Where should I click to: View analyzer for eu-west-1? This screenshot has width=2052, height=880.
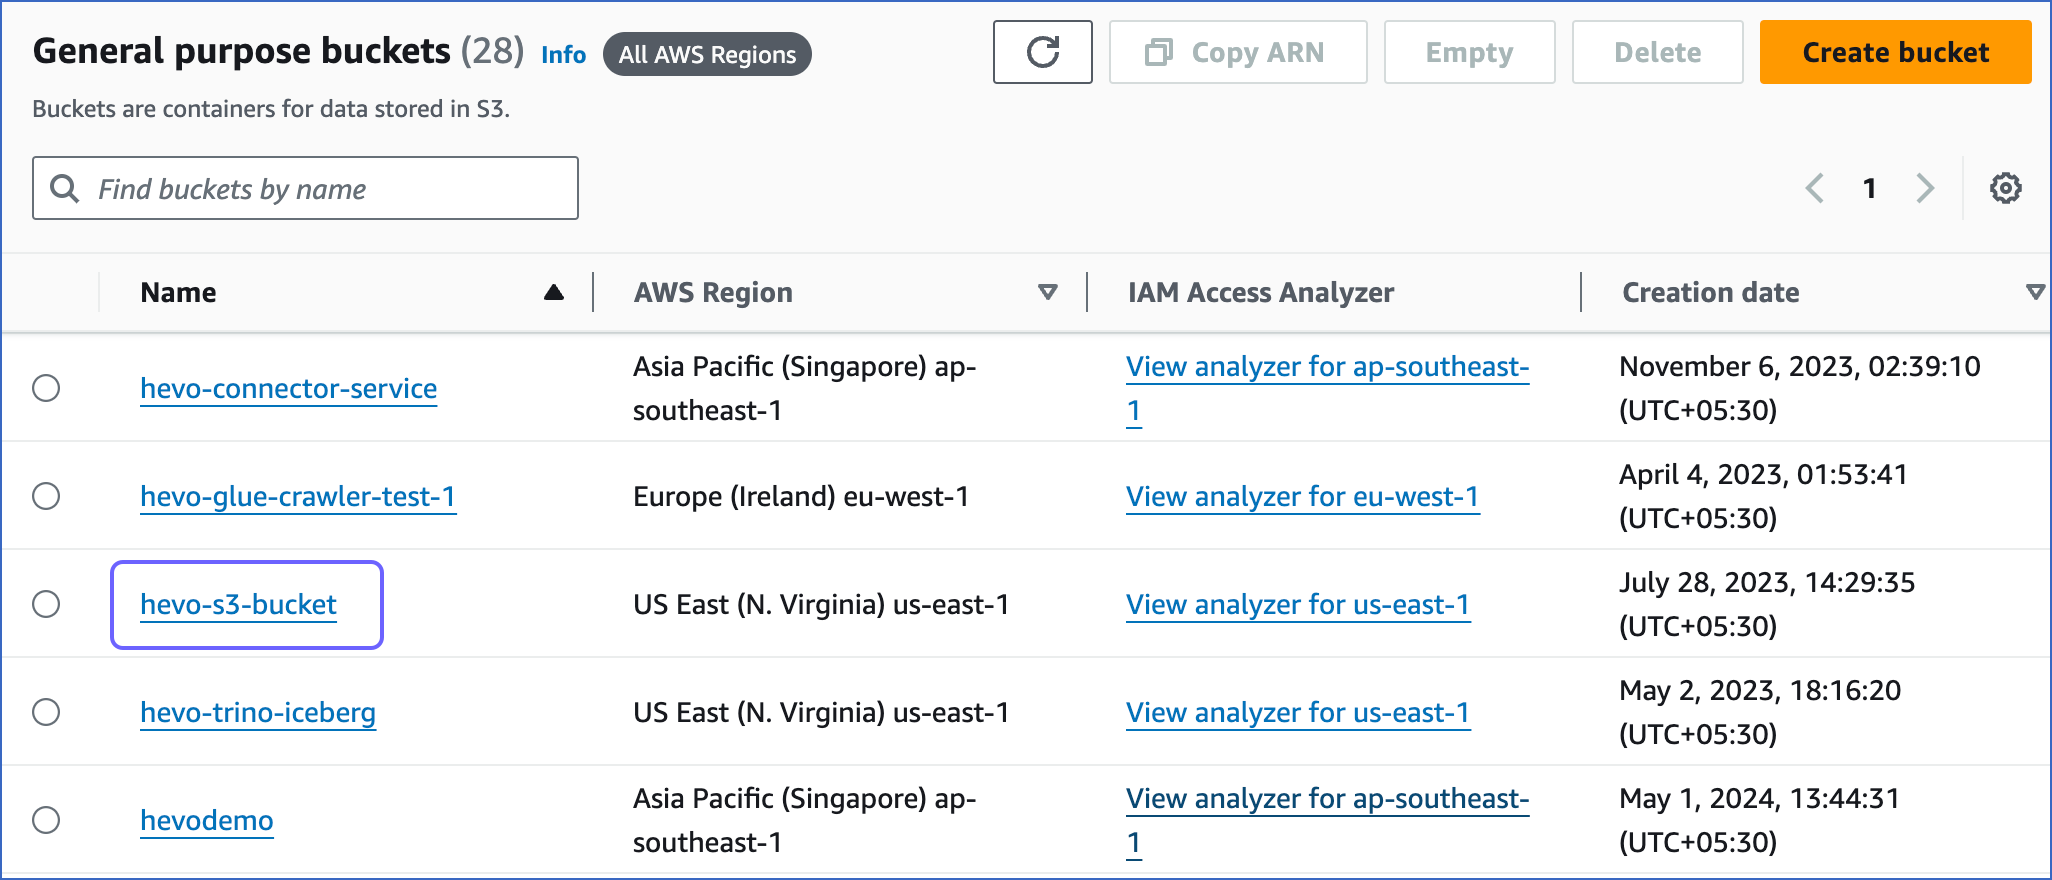click(1302, 496)
